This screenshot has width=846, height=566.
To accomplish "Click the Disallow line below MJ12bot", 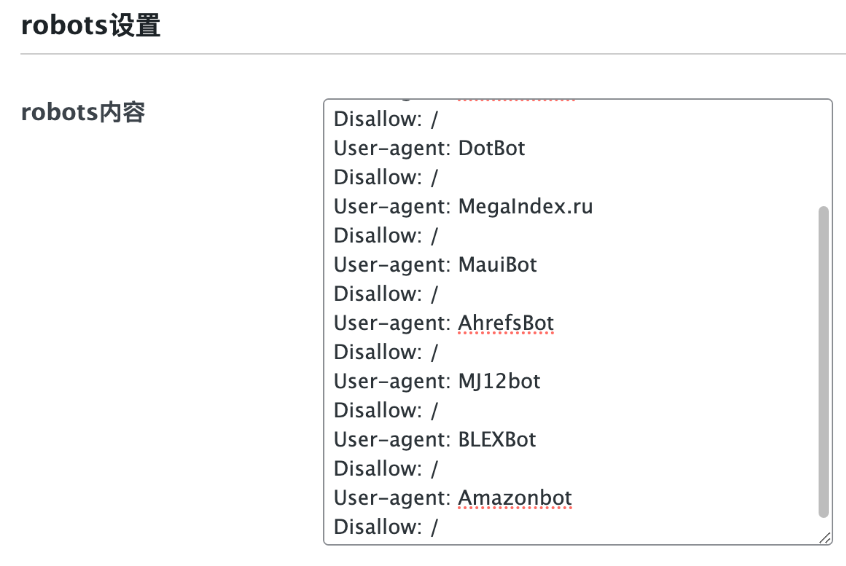I will pyautogui.click(x=385, y=410).
